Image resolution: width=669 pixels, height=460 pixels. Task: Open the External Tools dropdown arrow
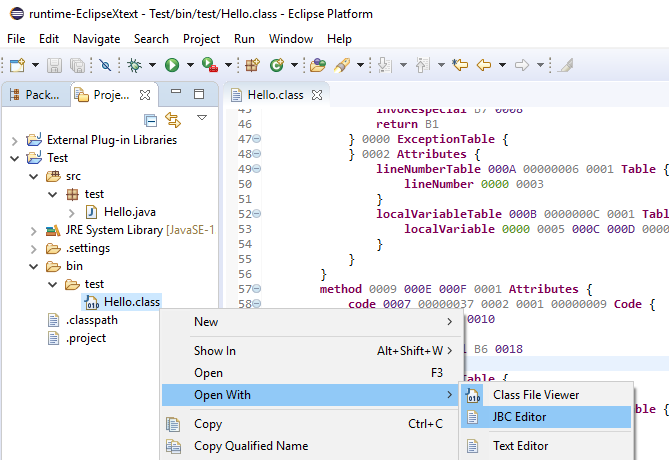pos(228,65)
